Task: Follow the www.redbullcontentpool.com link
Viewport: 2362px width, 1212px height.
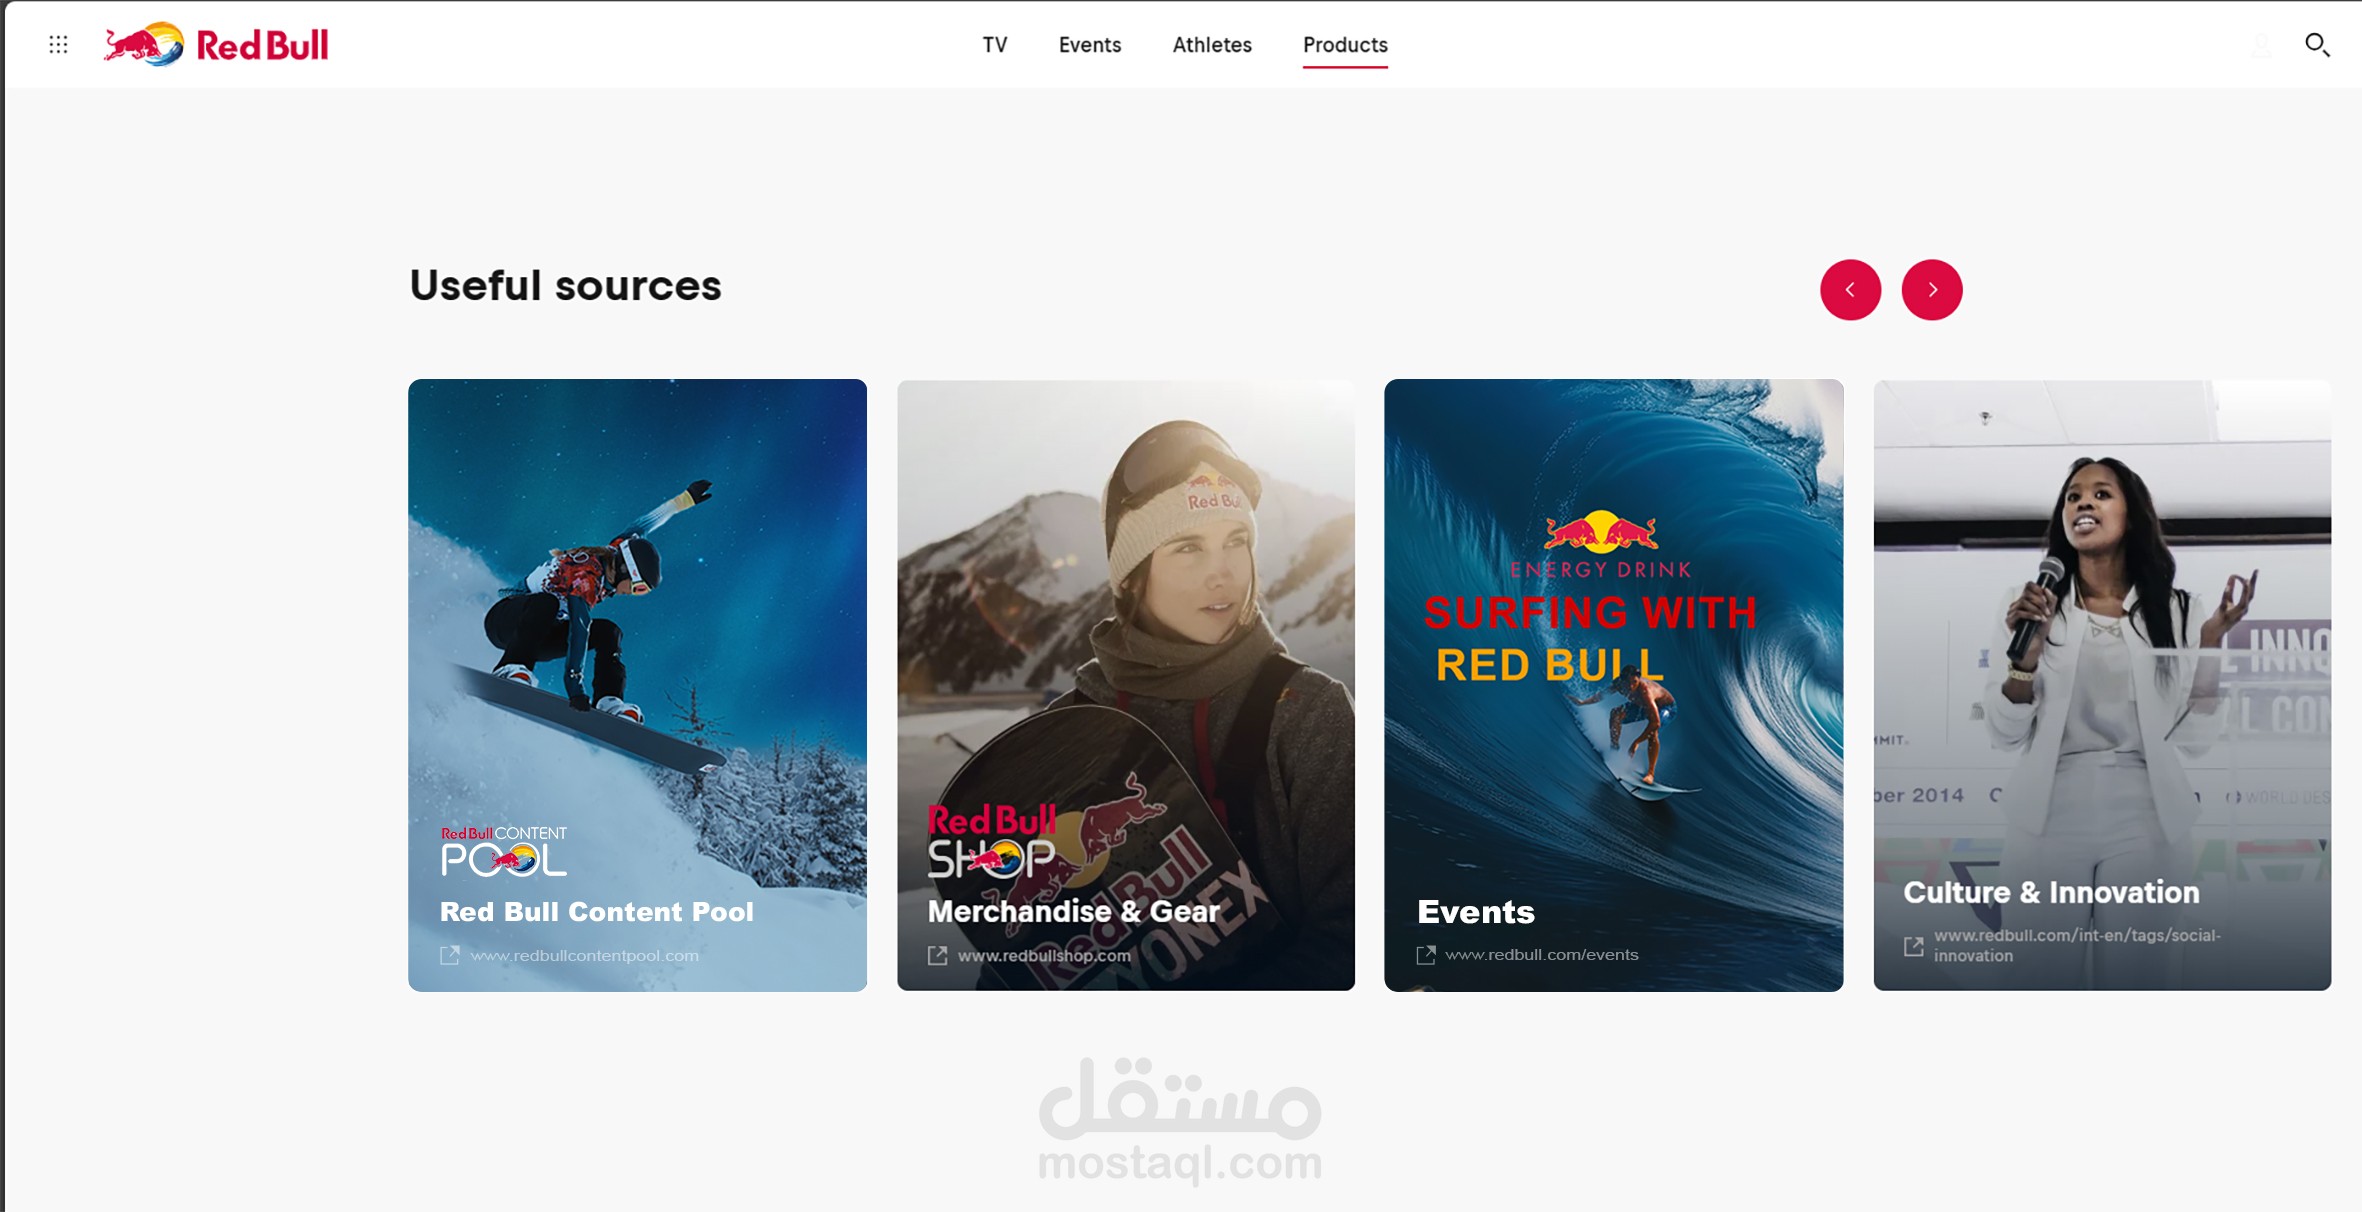Action: (x=584, y=956)
